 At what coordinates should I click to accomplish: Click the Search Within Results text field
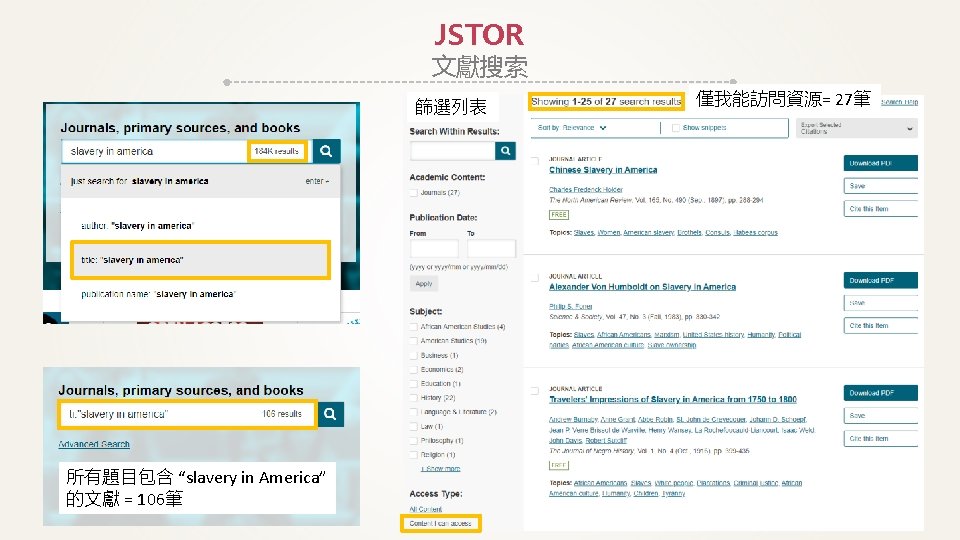[x=452, y=151]
